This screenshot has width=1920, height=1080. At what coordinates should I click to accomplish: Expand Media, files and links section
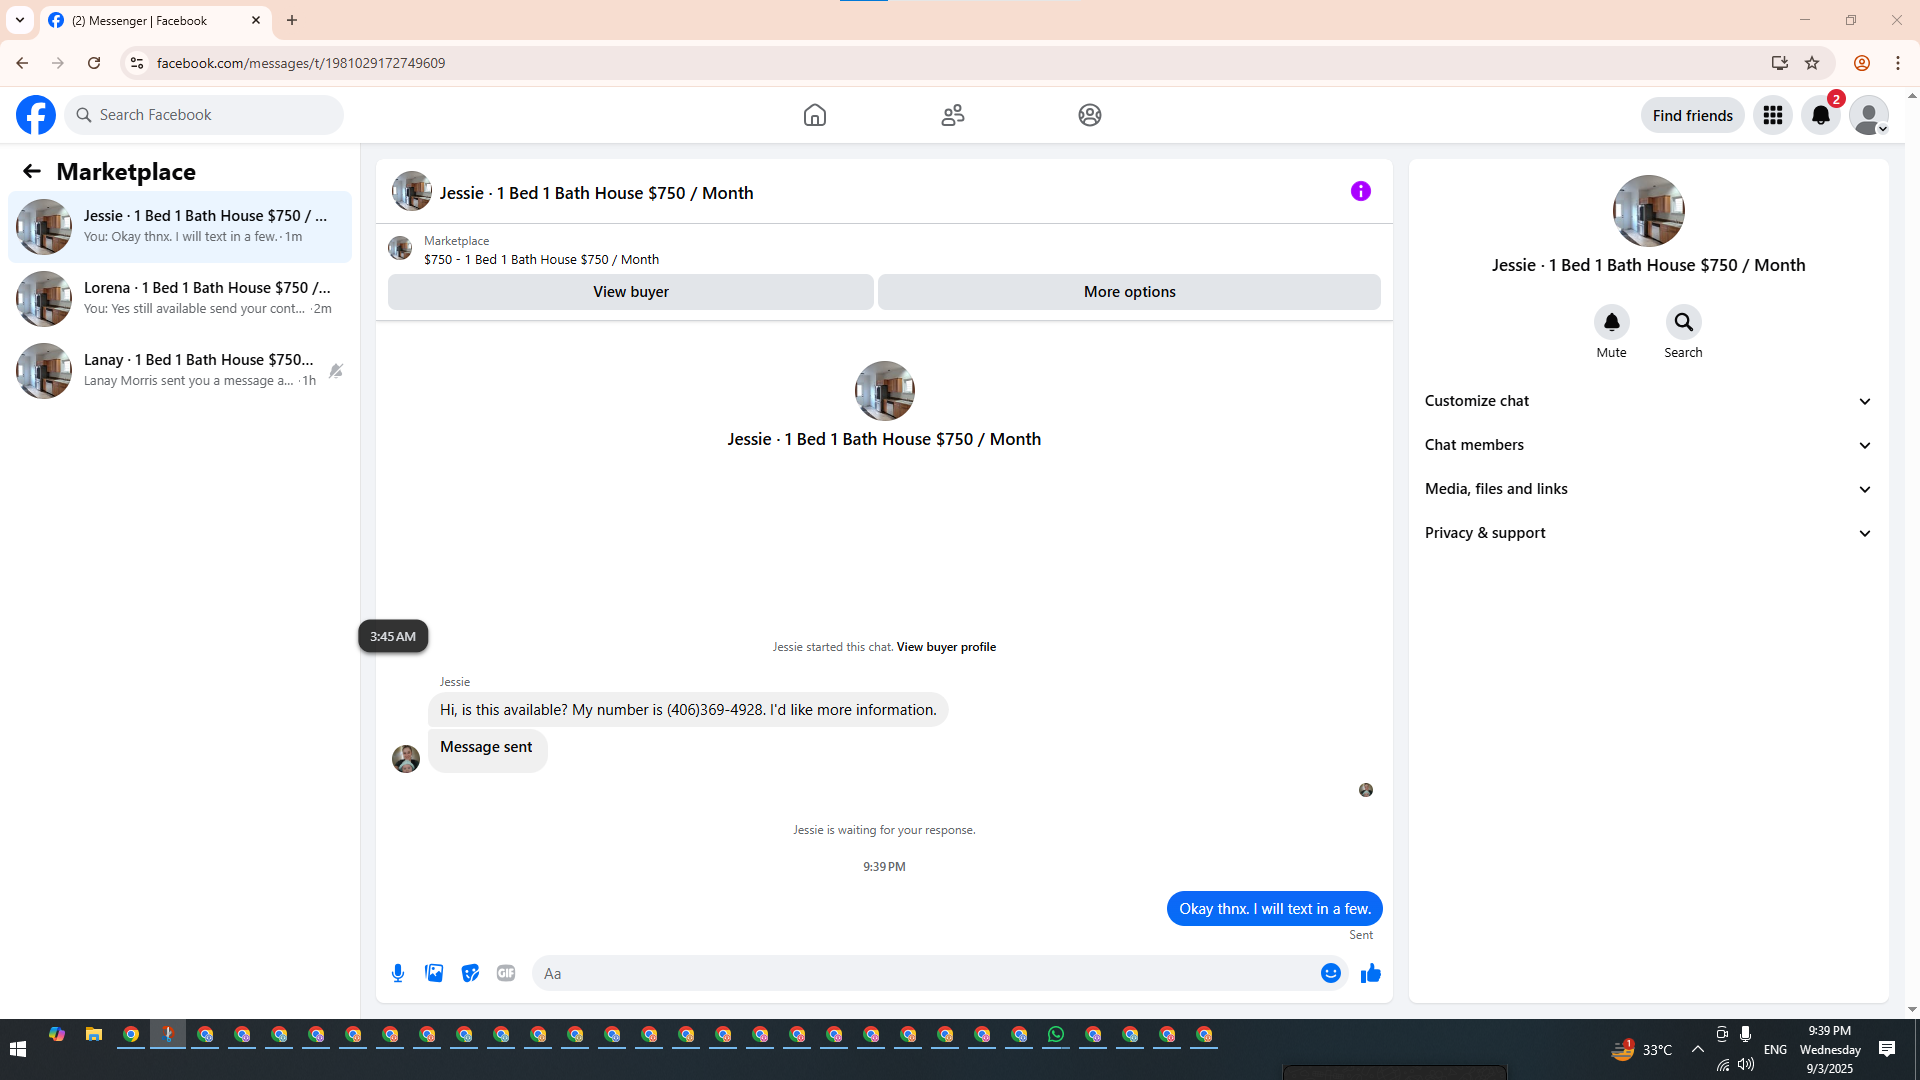(x=1648, y=489)
